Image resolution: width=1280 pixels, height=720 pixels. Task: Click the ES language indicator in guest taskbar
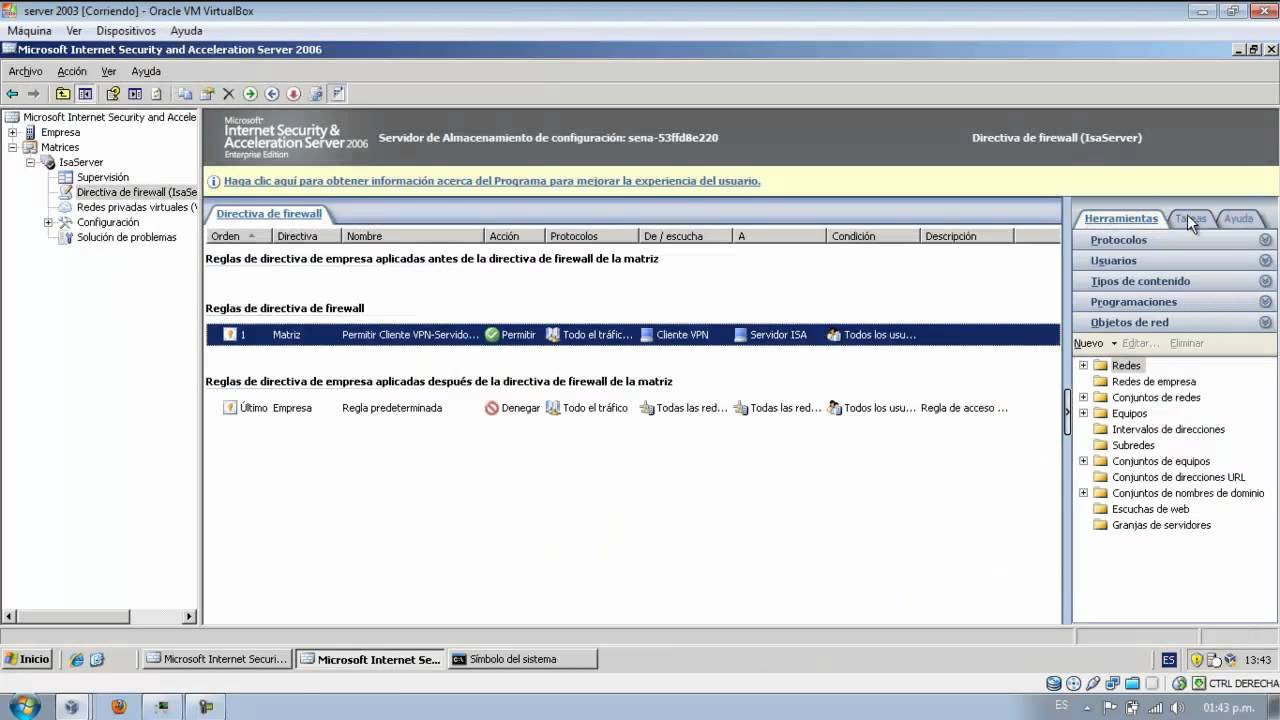[1169, 660]
